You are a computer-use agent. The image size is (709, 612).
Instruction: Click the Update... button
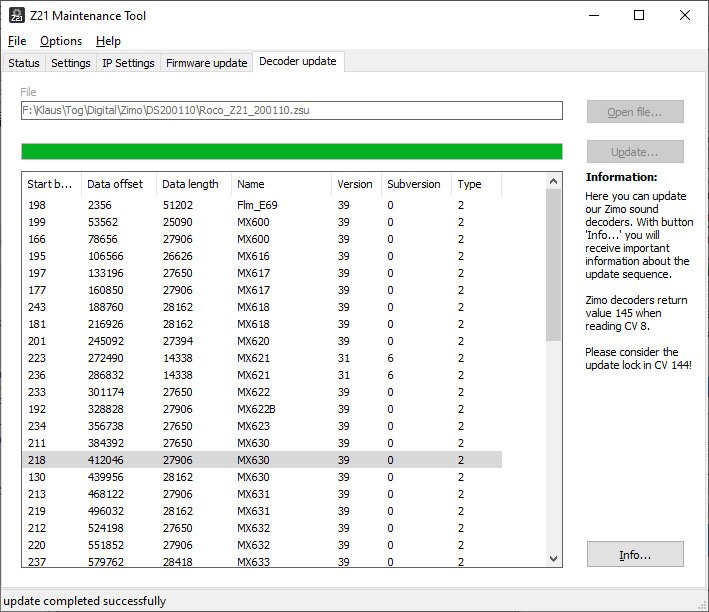click(x=635, y=152)
